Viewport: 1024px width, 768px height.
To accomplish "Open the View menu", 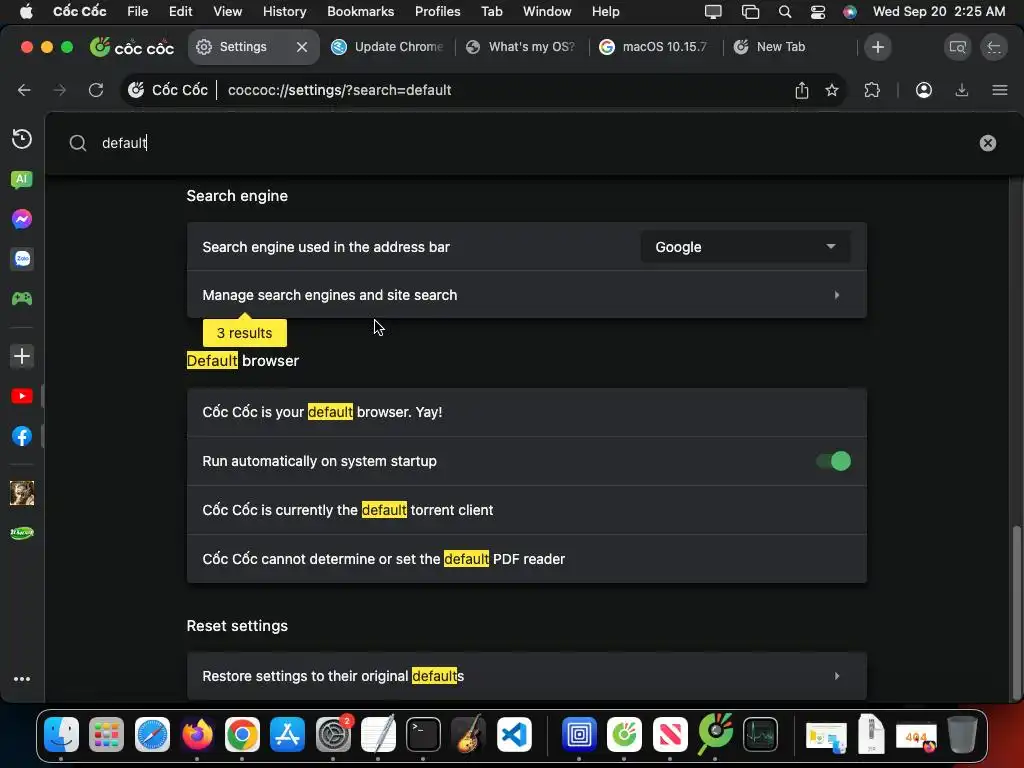I will [227, 11].
